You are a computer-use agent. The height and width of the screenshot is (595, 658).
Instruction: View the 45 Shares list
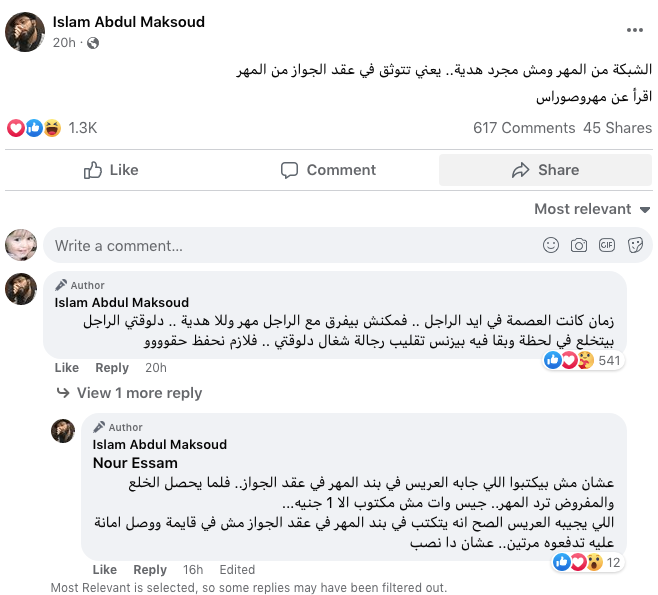click(x=617, y=128)
